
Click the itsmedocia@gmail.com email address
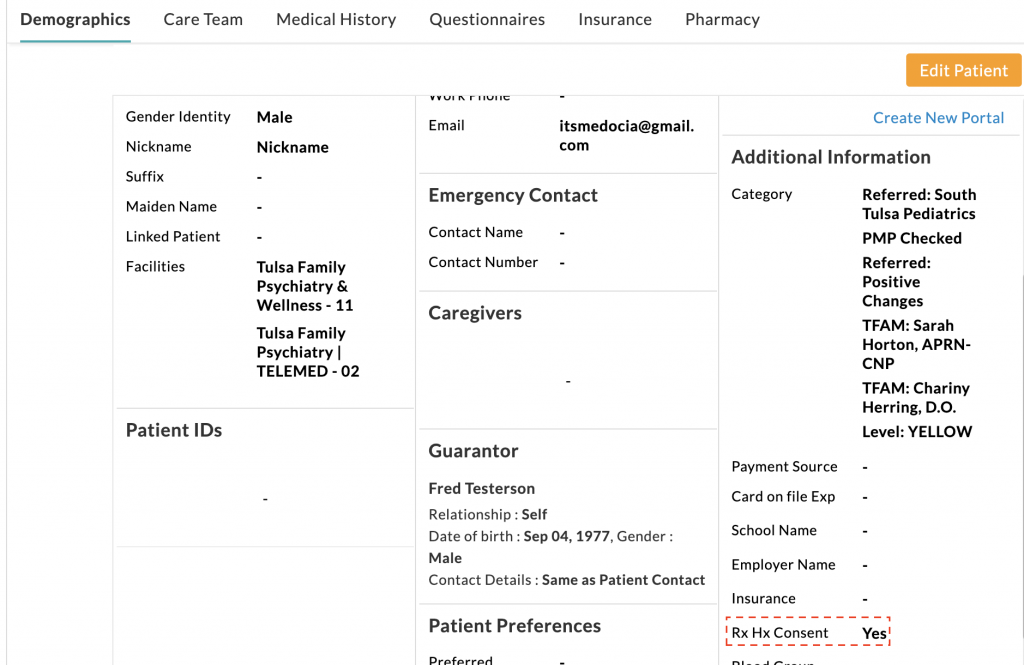point(626,135)
